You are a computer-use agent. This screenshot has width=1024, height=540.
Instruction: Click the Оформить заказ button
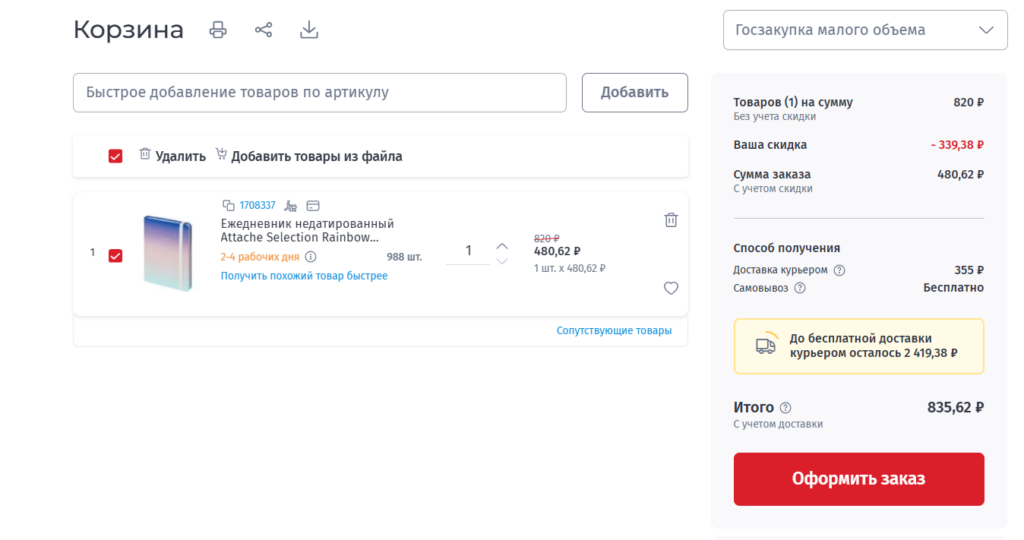[858, 479]
